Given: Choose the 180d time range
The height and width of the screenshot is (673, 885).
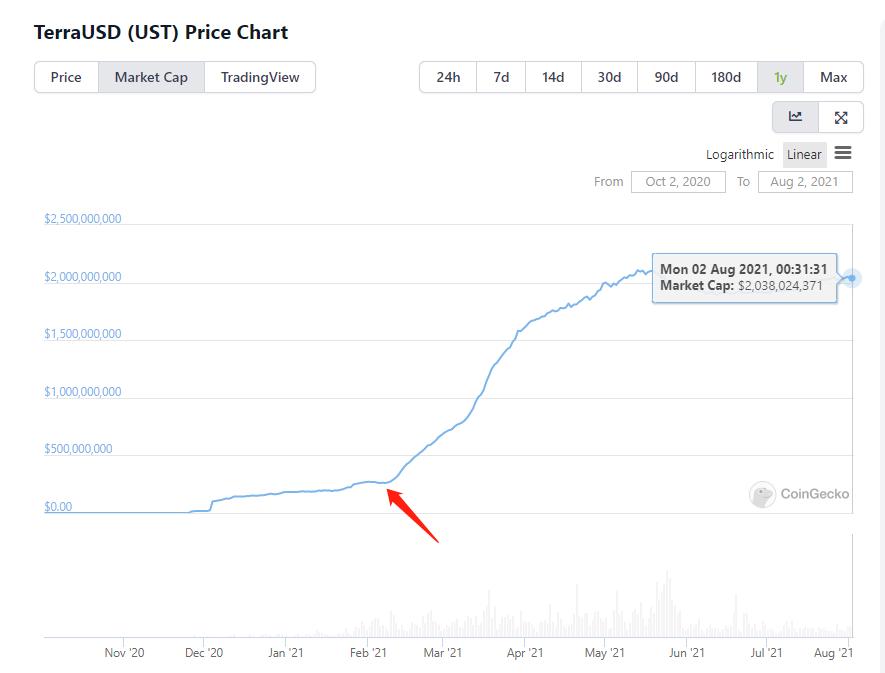Looking at the screenshot, I should pos(726,77).
